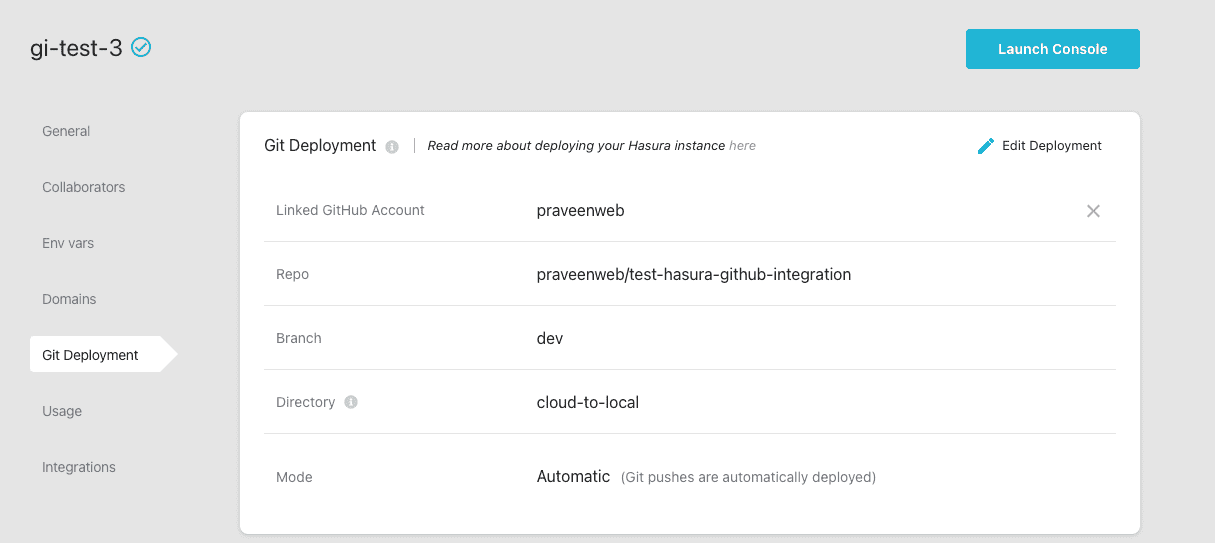Switch to the Env vars tab
This screenshot has height=543, width=1215.
coord(68,243)
